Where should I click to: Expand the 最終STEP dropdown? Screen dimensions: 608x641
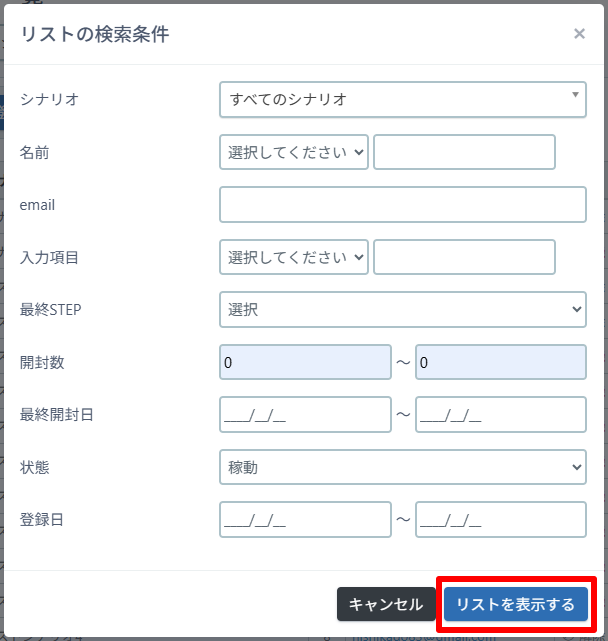(400, 310)
